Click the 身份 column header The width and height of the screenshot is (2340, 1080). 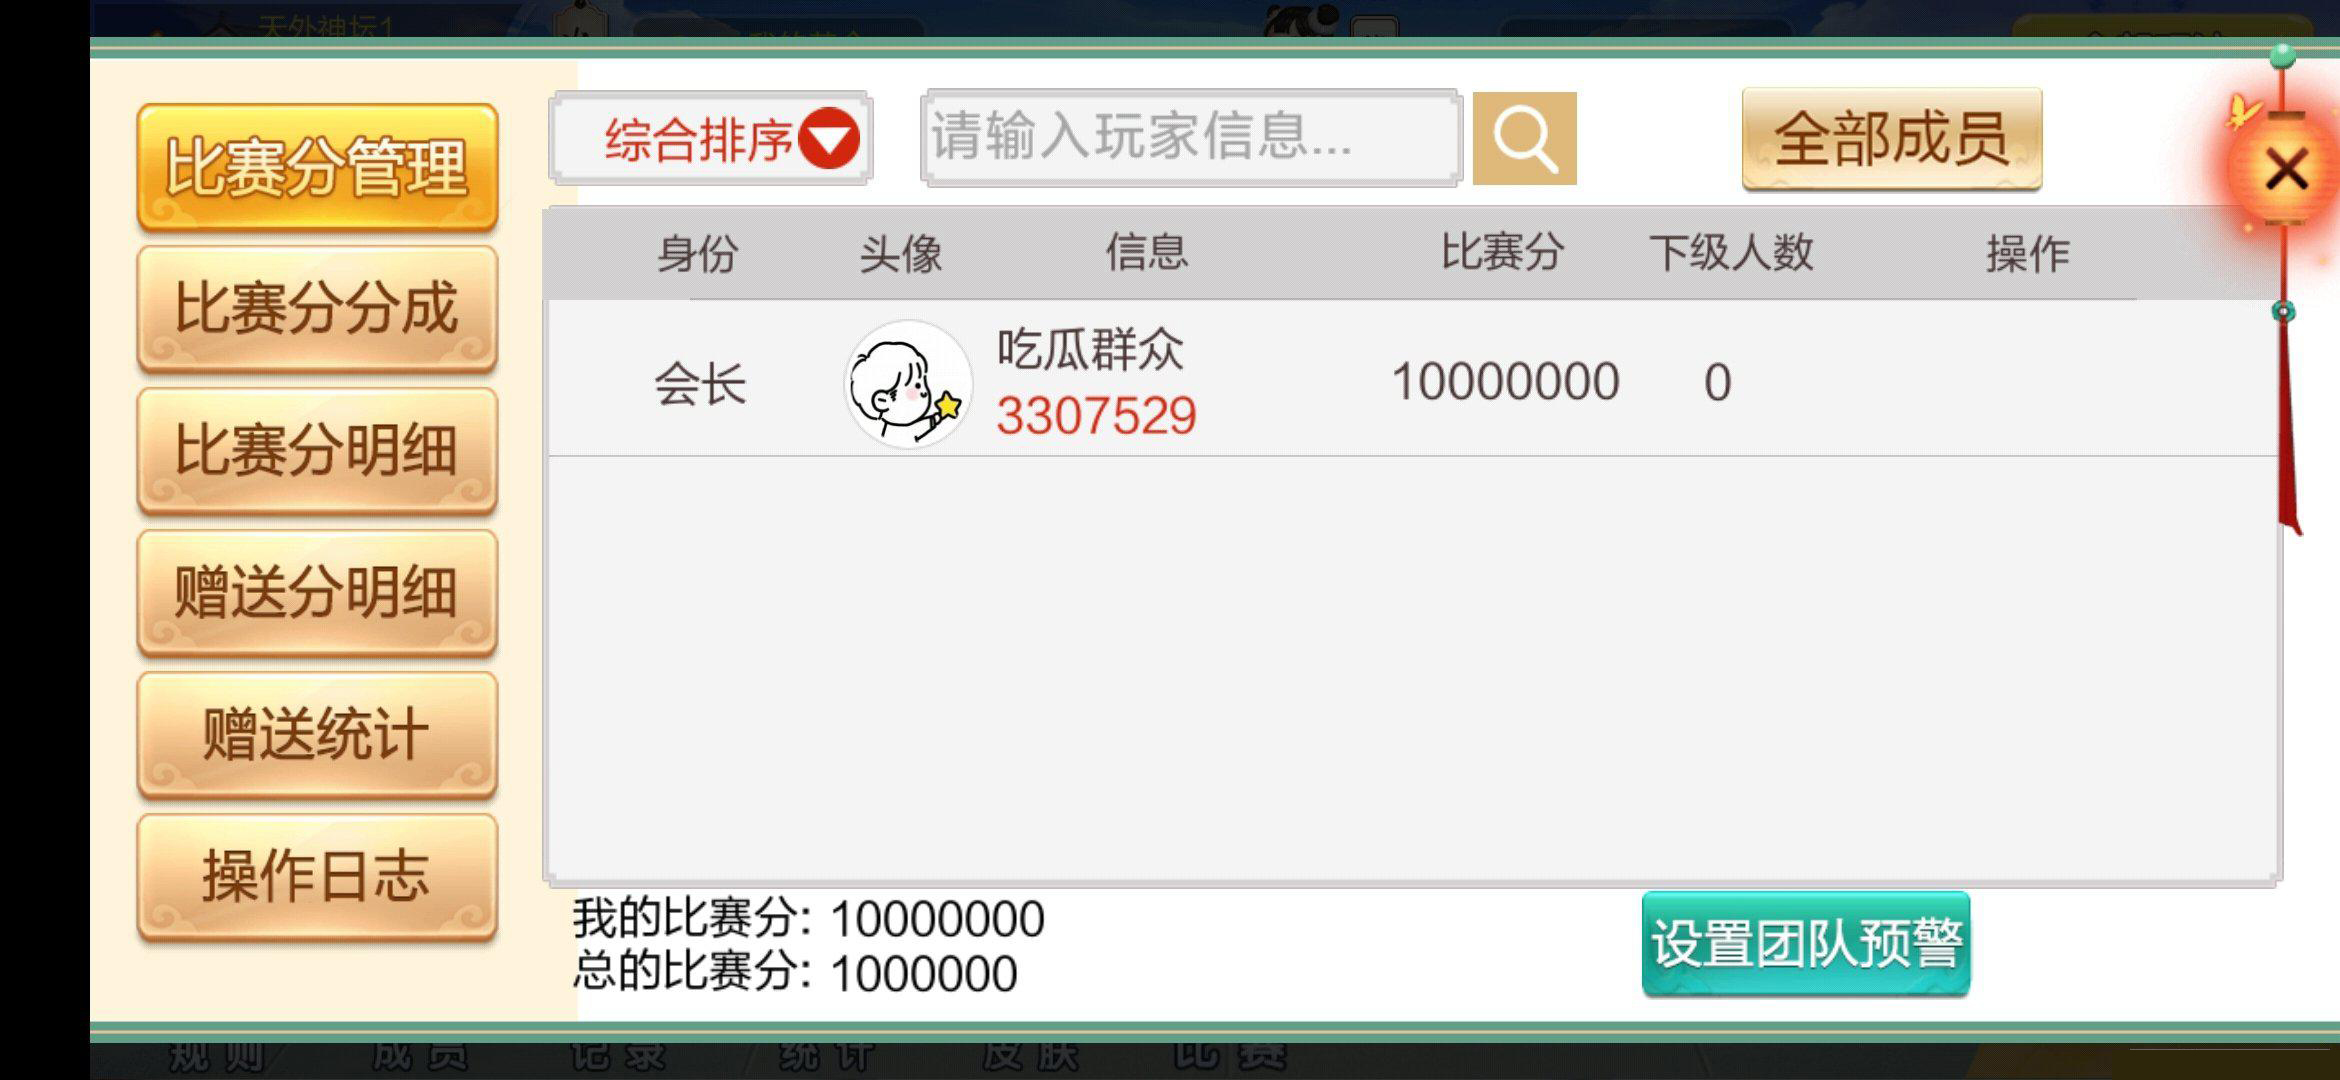(x=697, y=253)
